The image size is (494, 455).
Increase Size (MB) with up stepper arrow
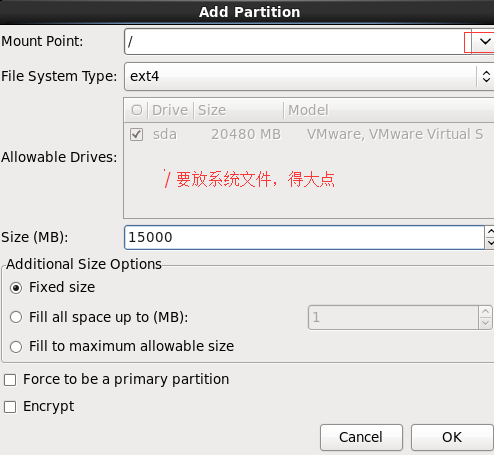click(x=489, y=231)
